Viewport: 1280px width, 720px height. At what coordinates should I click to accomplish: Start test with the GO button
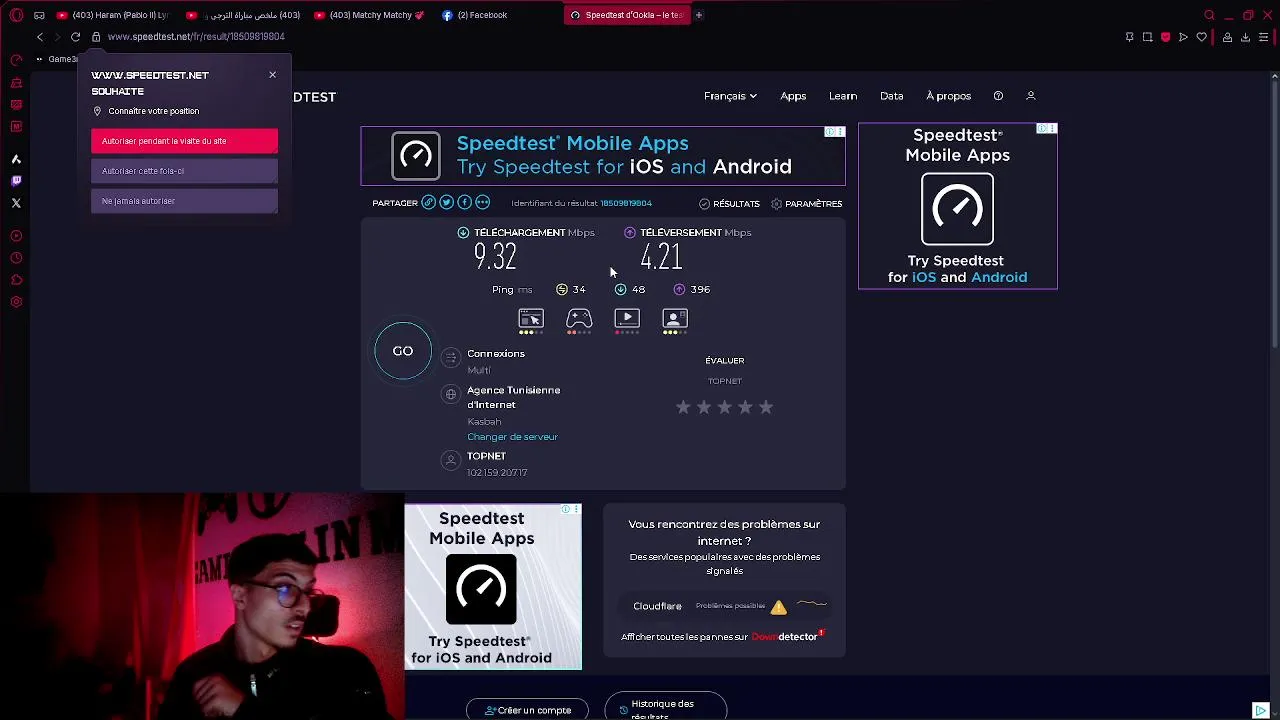403,351
